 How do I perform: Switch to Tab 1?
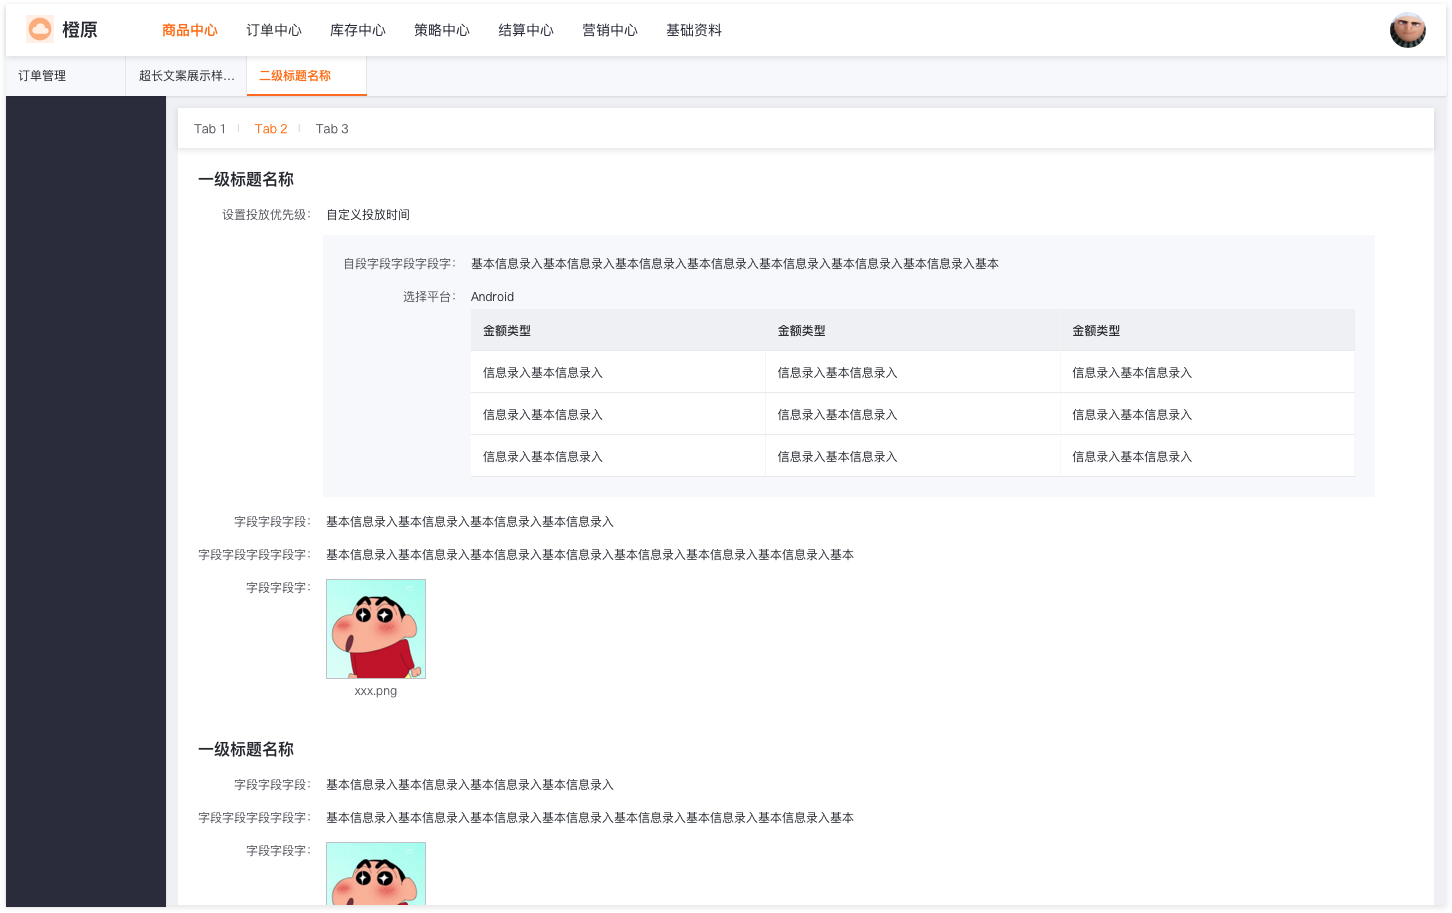[210, 129]
